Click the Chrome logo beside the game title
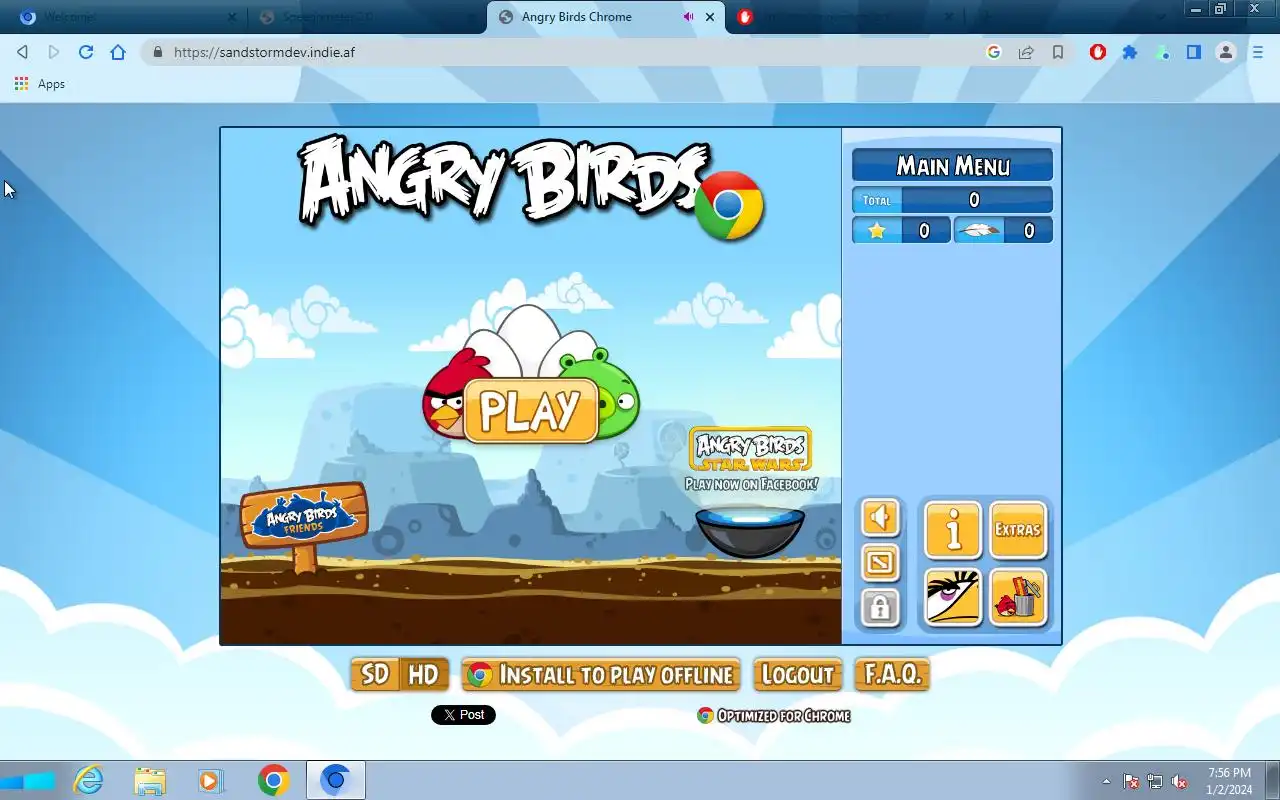Image resolution: width=1280 pixels, height=800 pixels. [x=729, y=206]
